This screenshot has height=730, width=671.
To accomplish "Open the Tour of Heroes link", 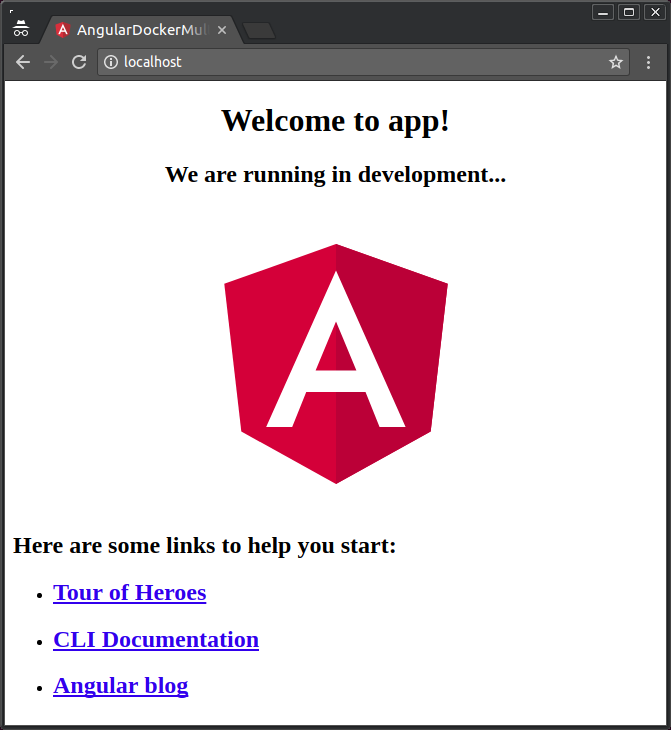I will (129, 593).
